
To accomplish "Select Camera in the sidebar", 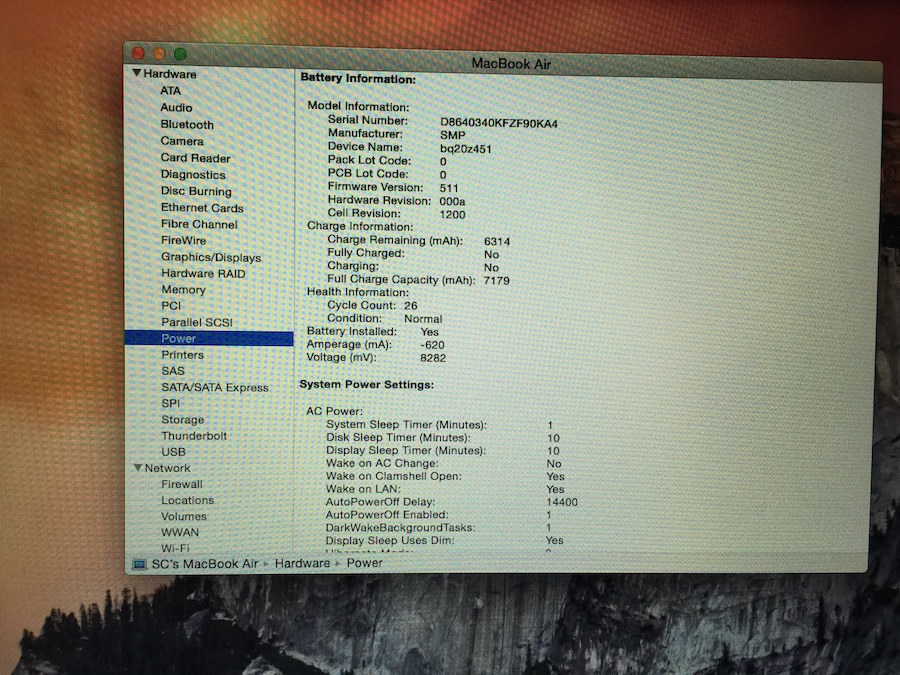I will 182,141.
